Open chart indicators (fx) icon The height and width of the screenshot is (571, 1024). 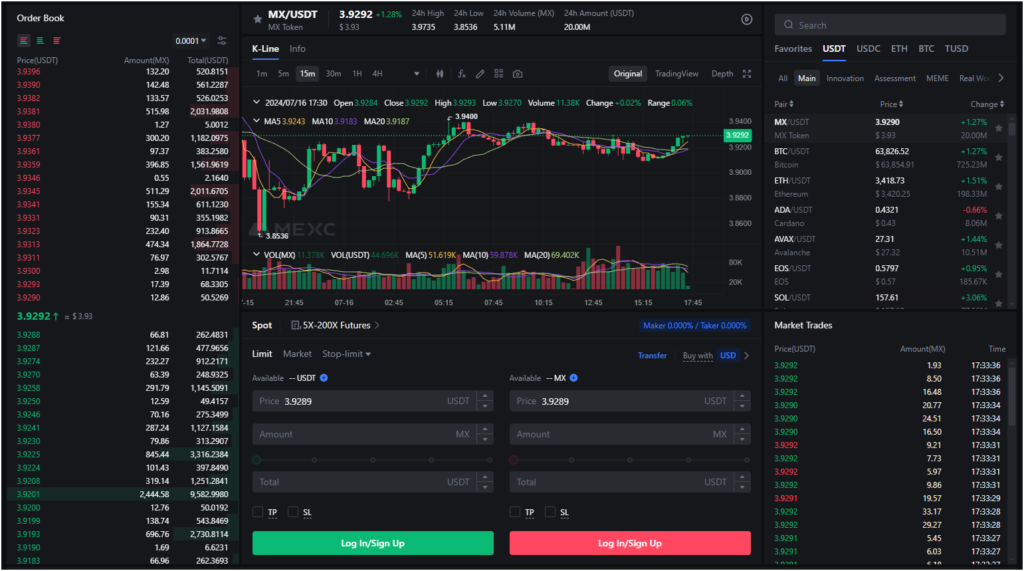coord(461,74)
